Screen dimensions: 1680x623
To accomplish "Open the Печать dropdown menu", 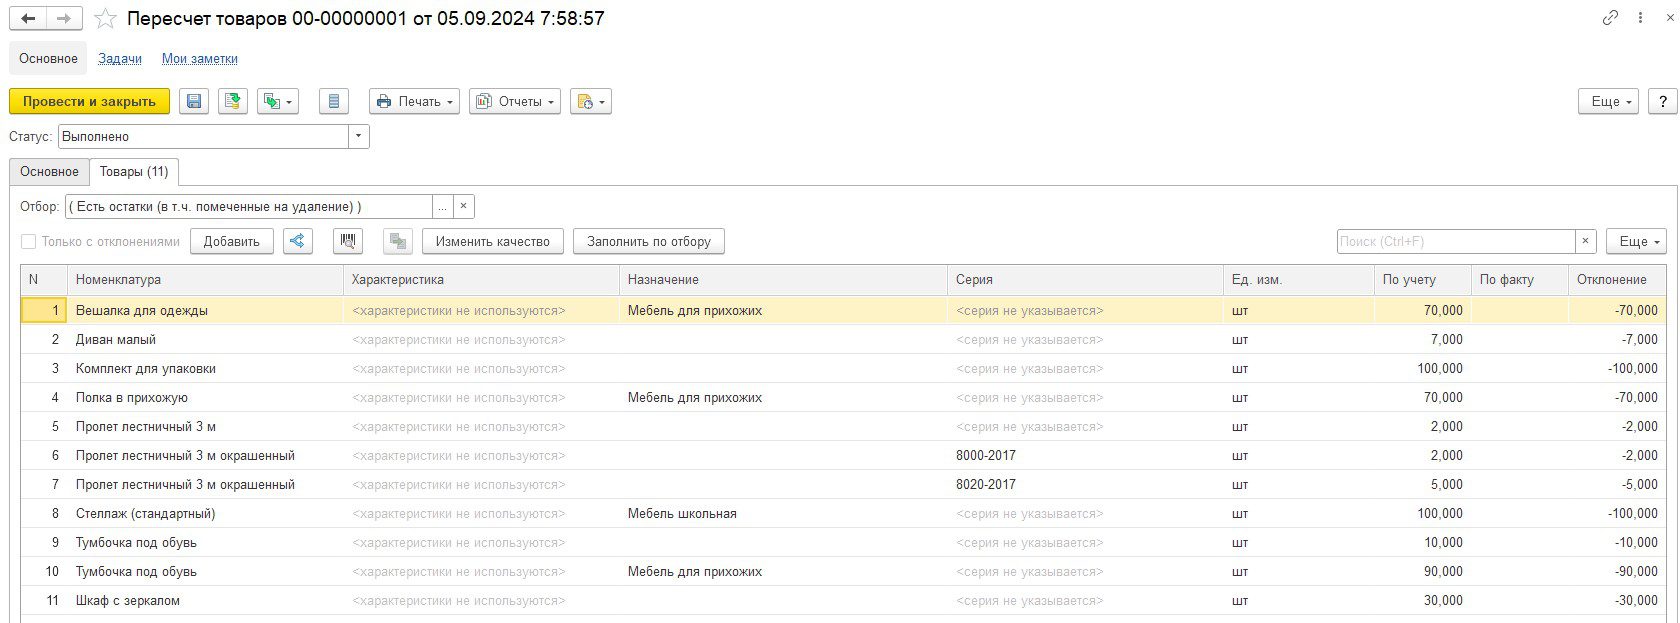I will tap(414, 101).
